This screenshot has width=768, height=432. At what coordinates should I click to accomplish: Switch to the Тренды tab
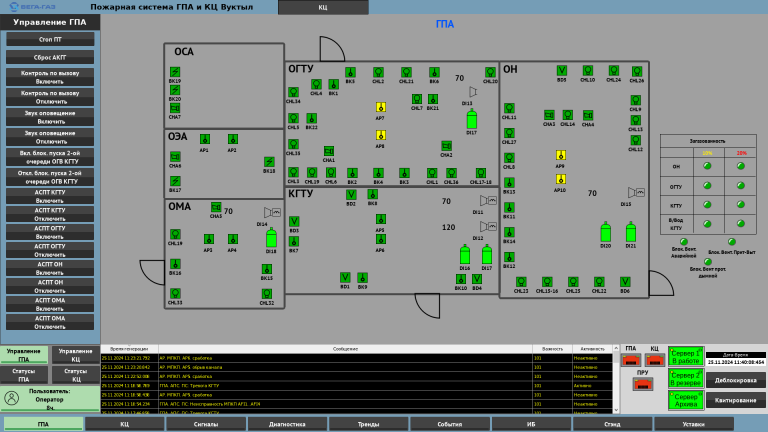click(x=368, y=424)
